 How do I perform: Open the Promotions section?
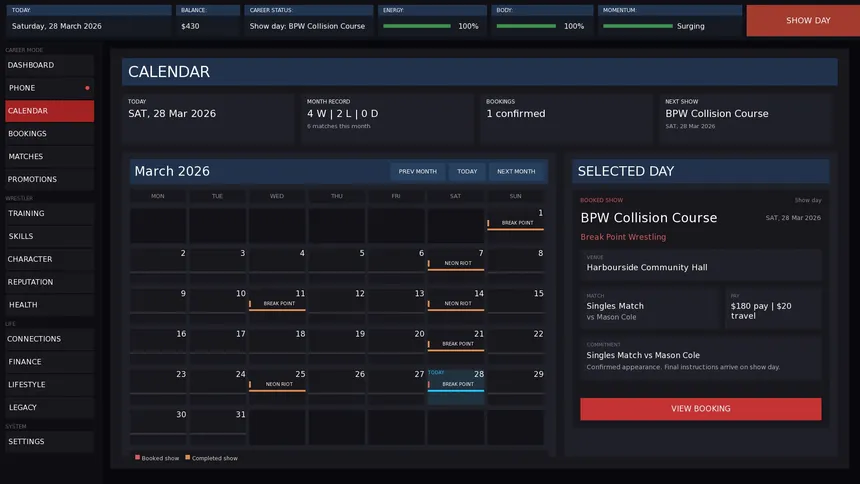point(49,179)
